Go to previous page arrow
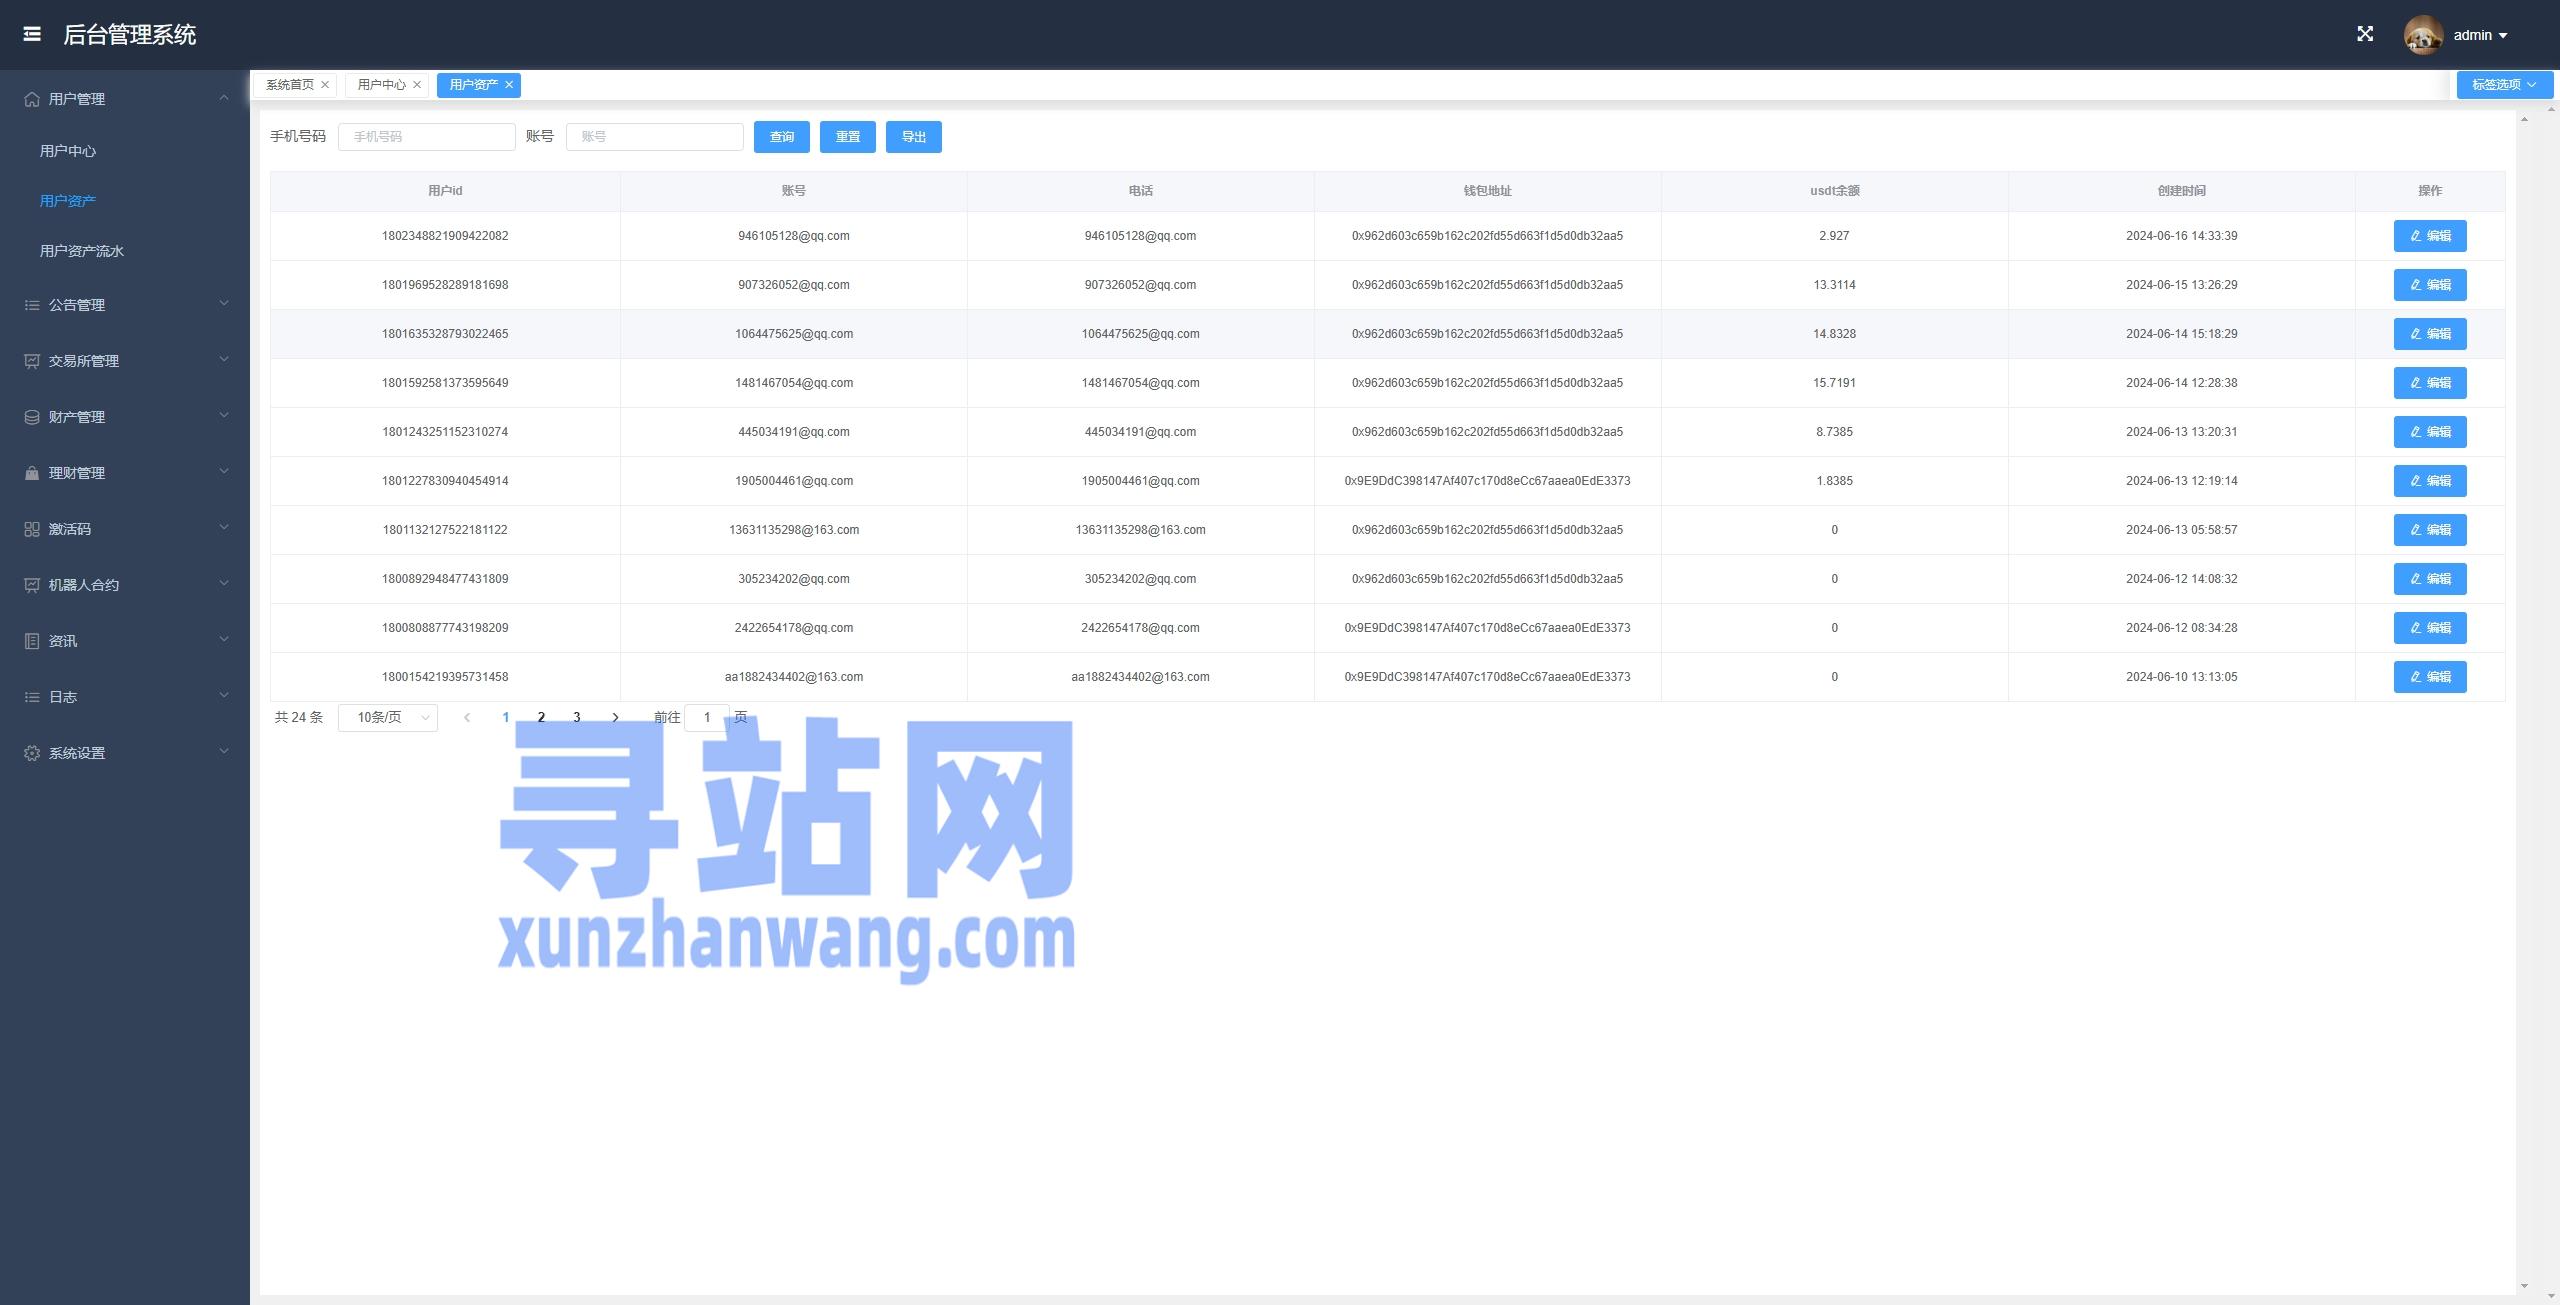Viewport: 2560px width, 1305px height. [x=467, y=717]
